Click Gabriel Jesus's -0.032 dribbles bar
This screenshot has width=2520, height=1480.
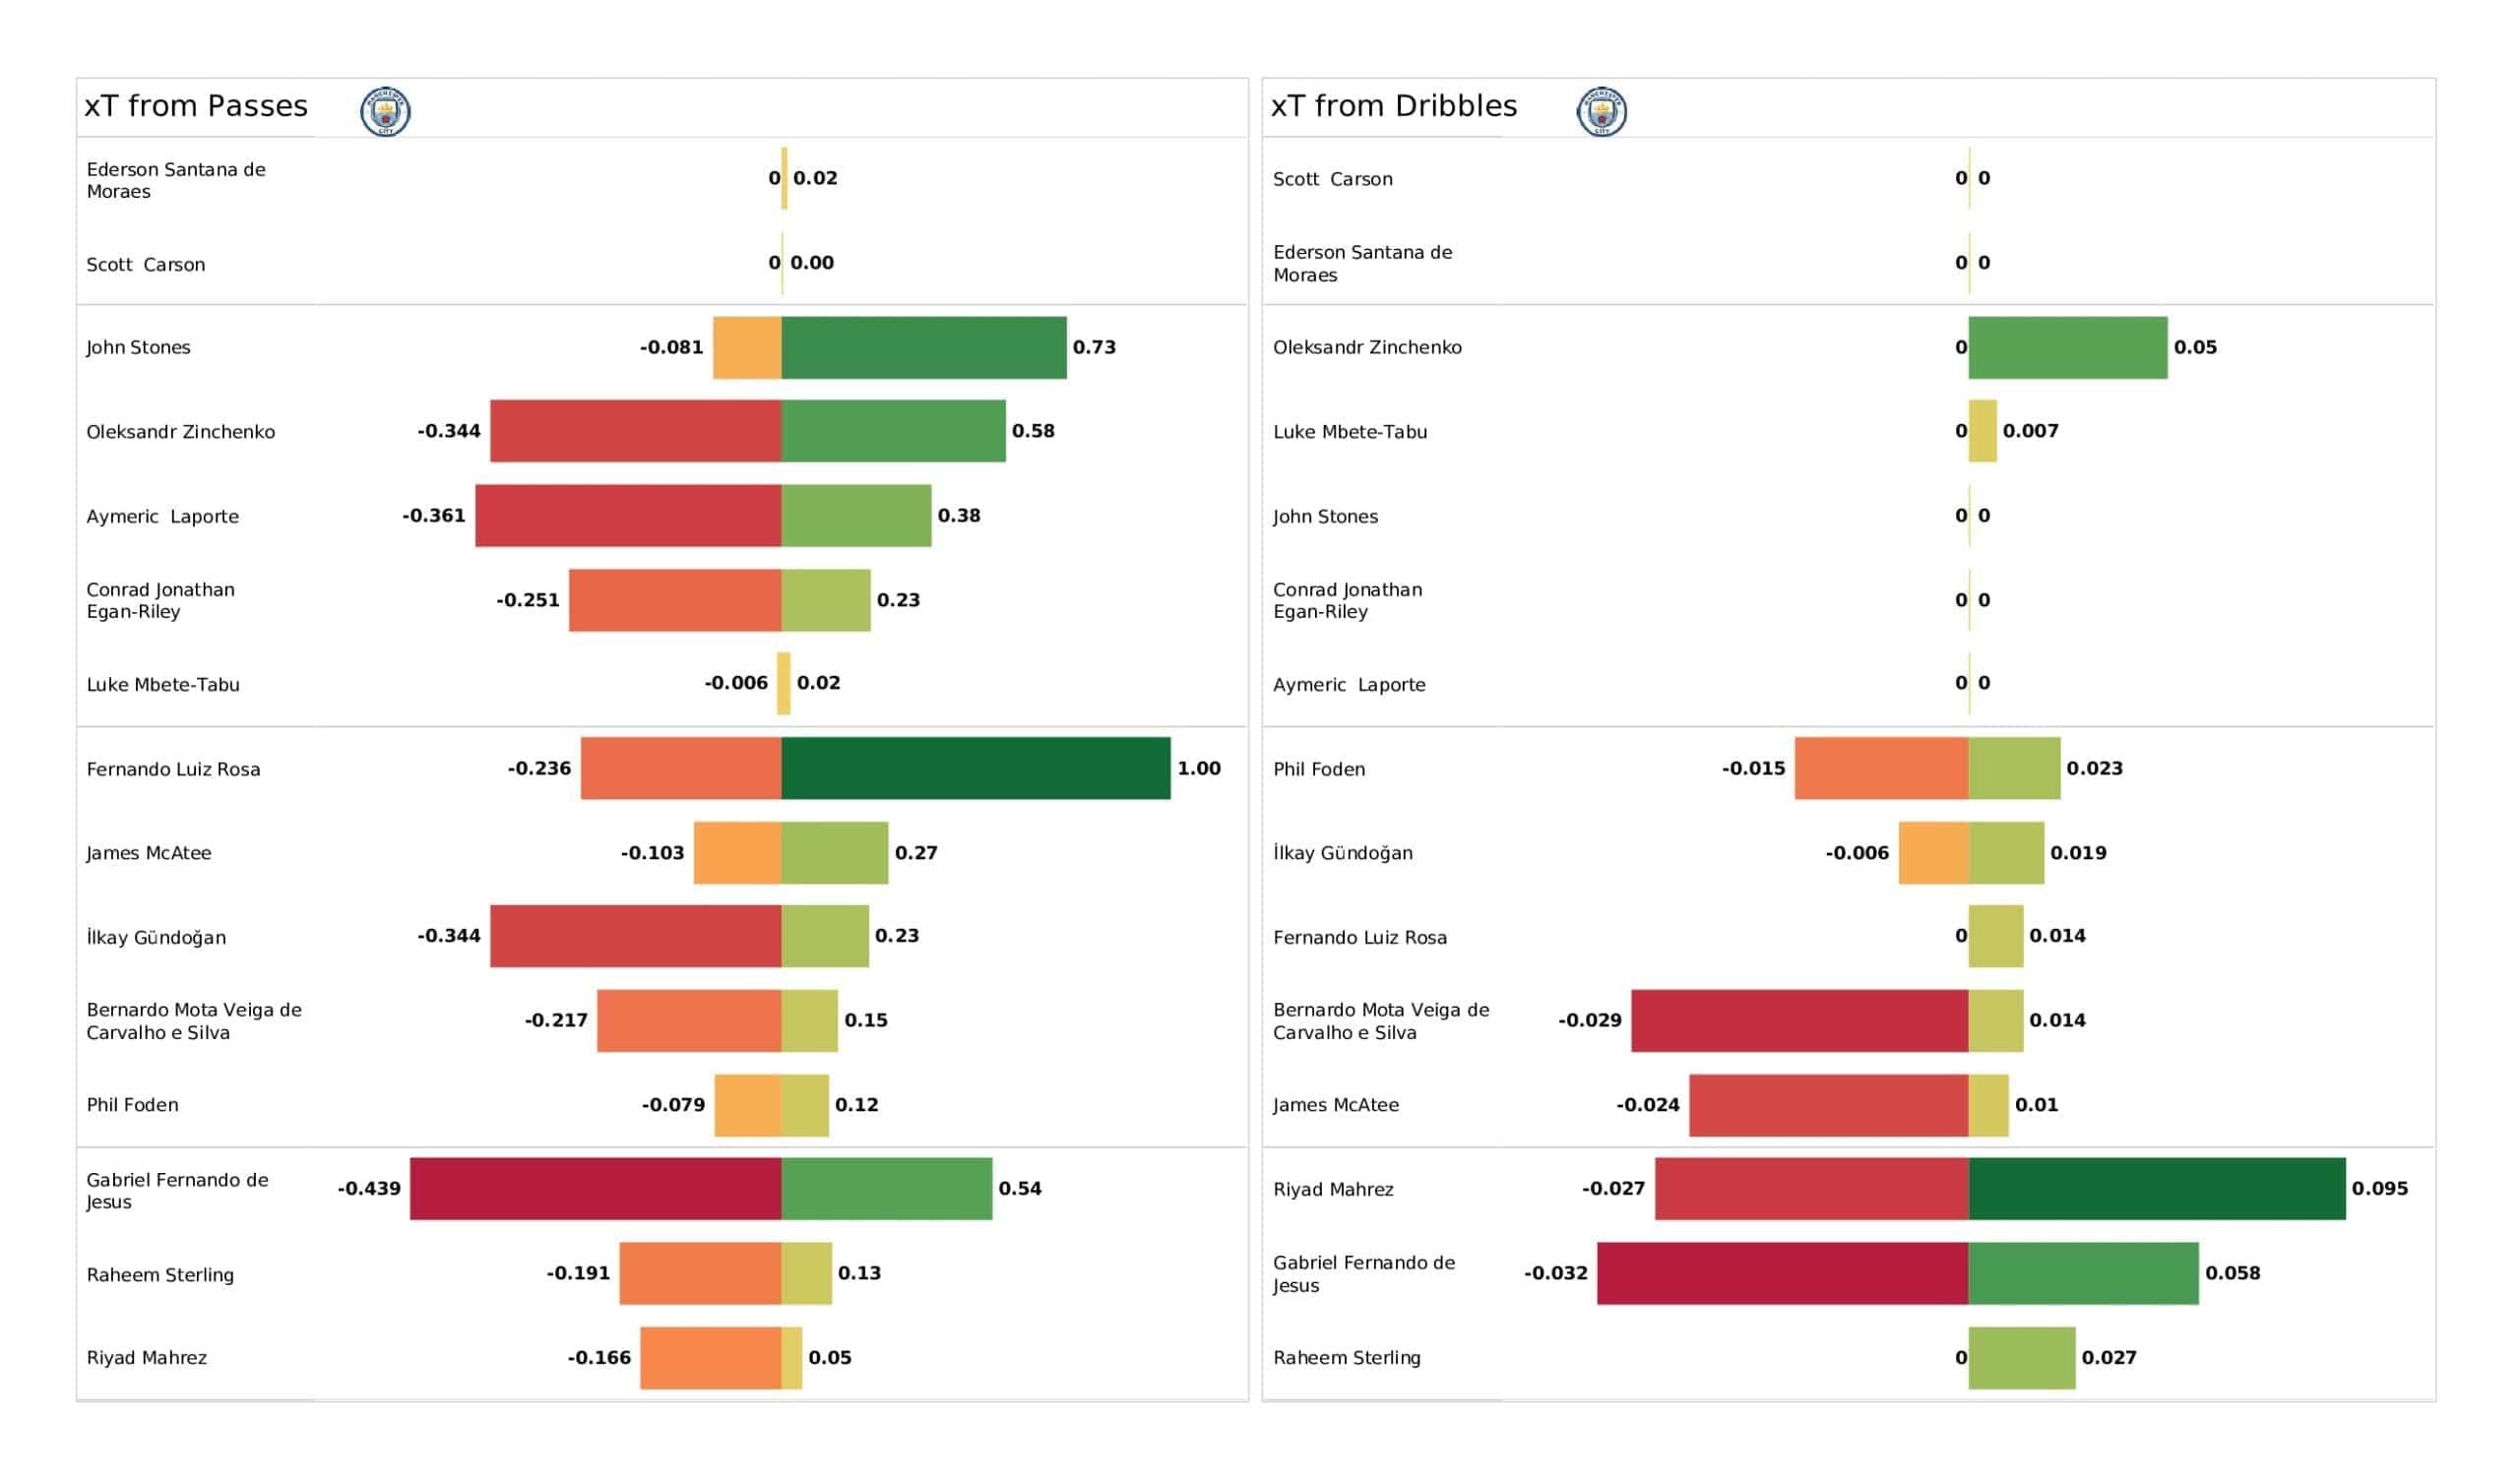pyautogui.click(x=1783, y=1273)
